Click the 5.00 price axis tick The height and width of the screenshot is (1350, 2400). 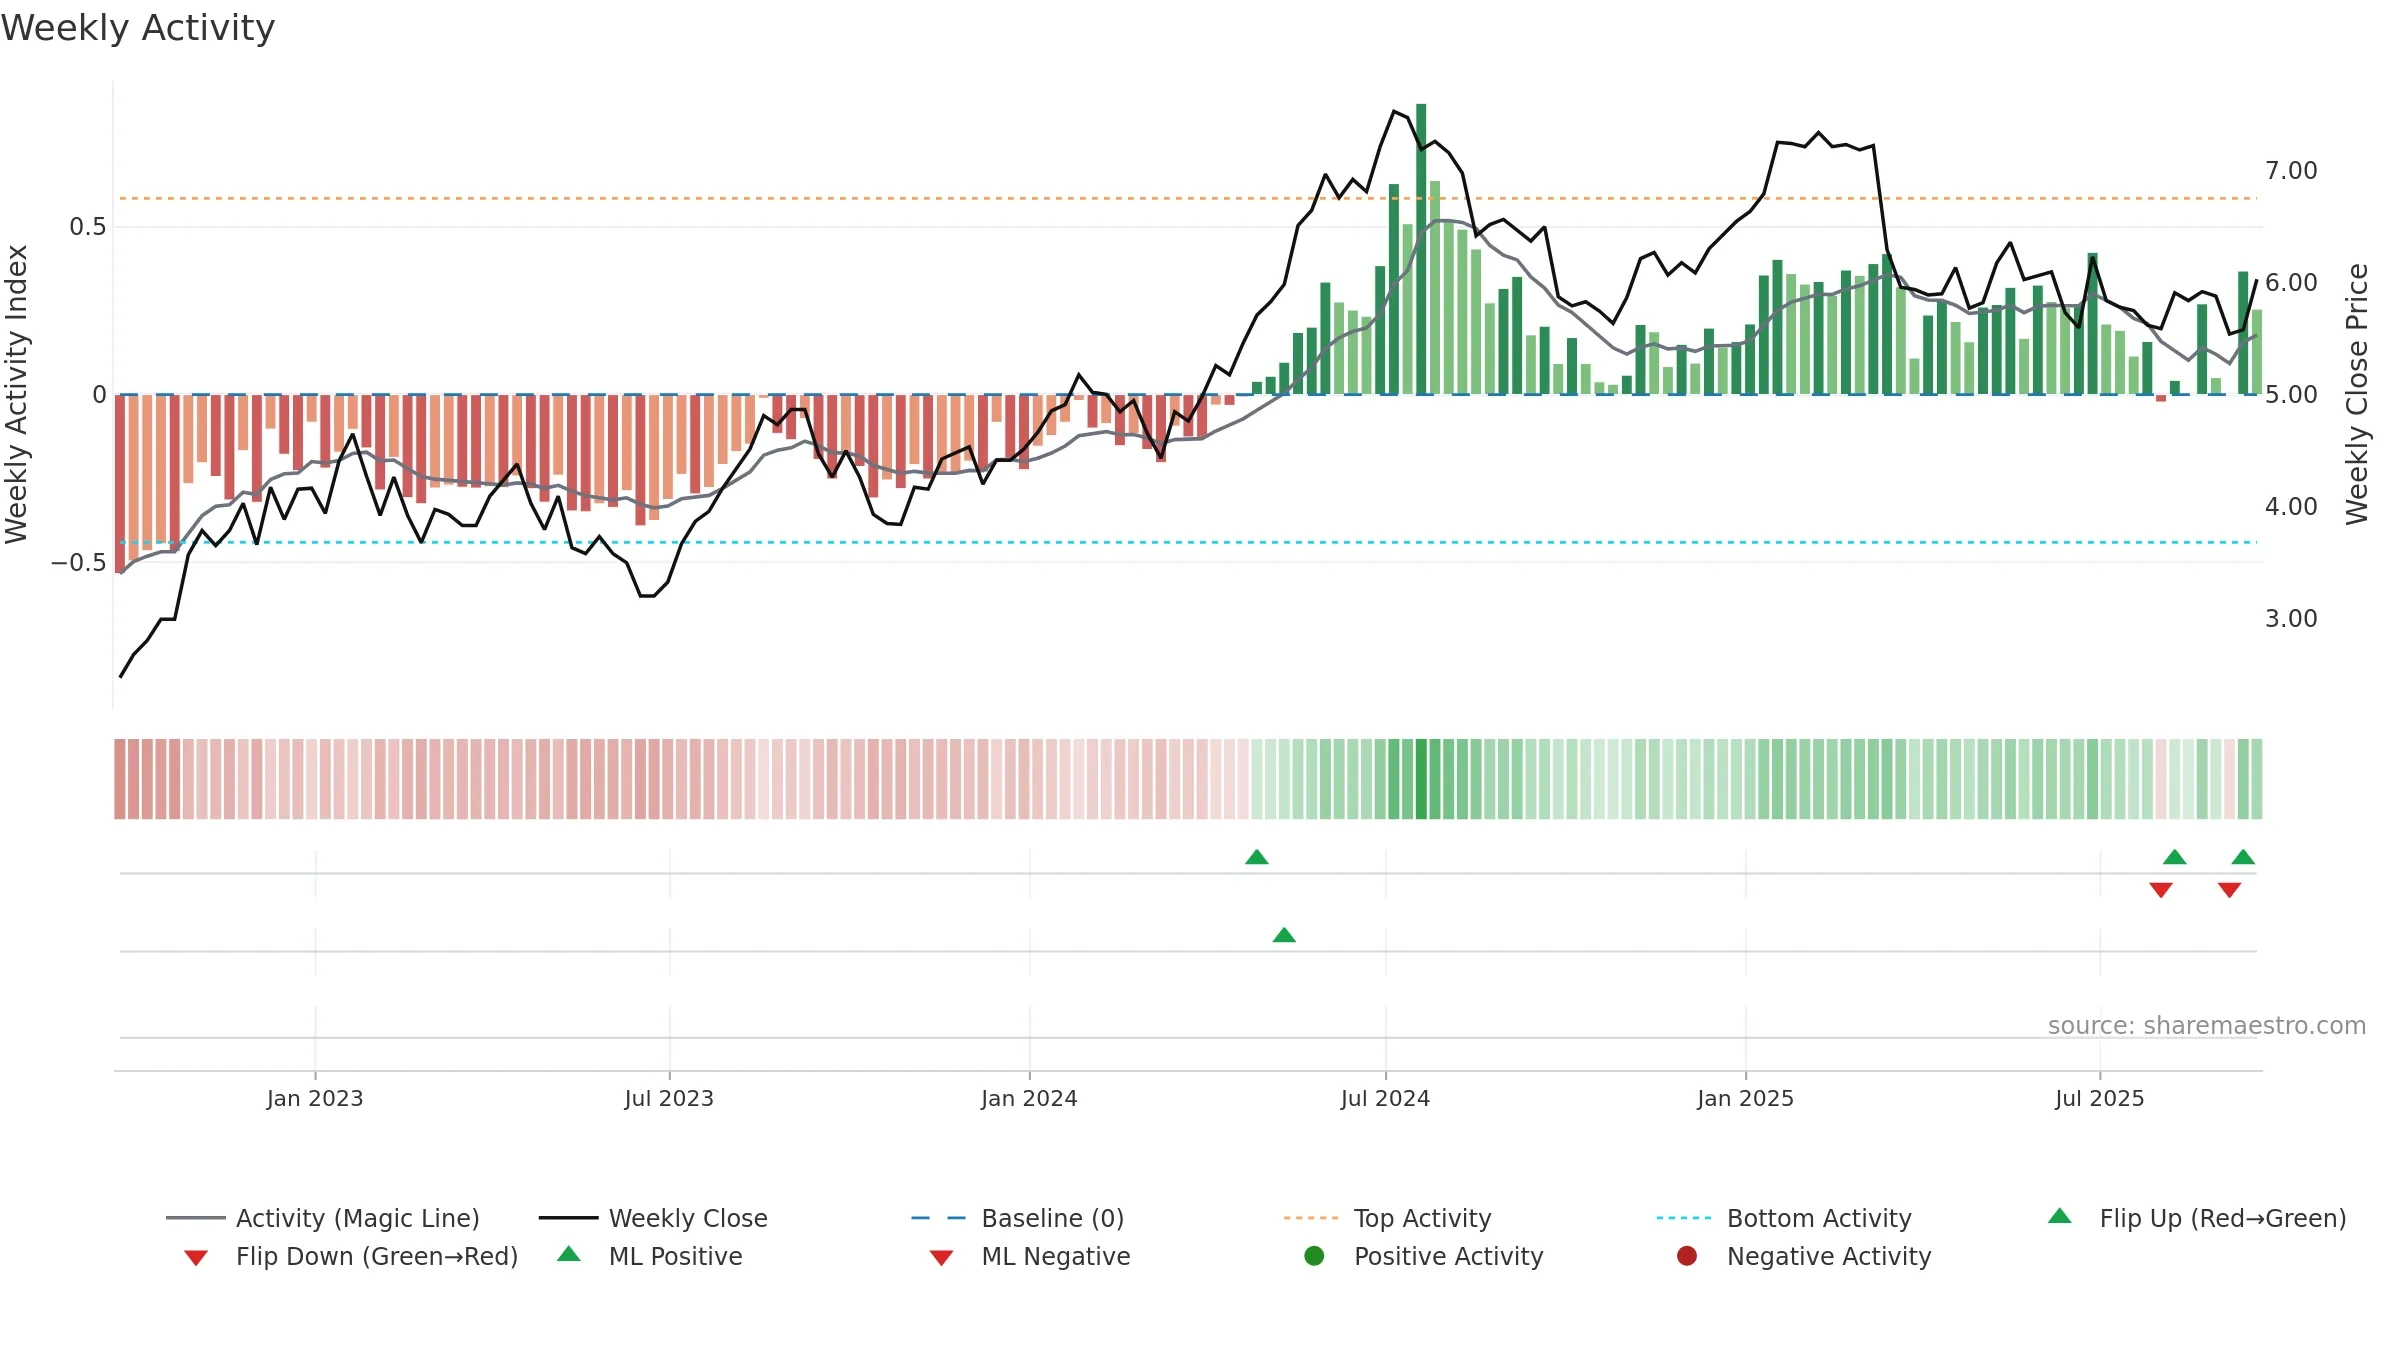click(x=2291, y=395)
